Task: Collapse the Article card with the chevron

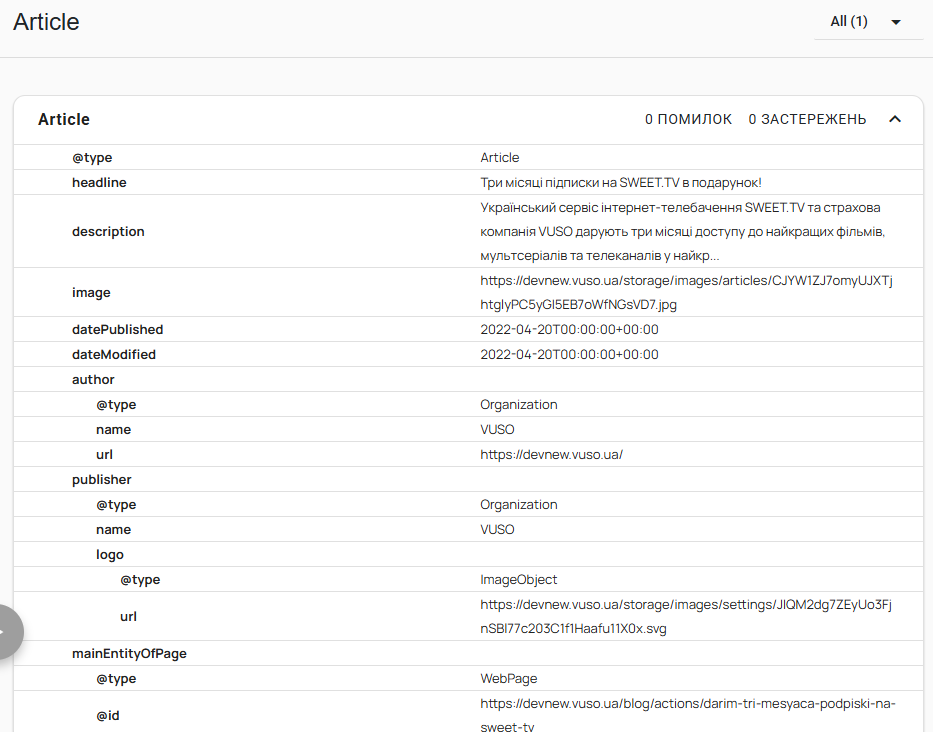Action: tap(895, 119)
